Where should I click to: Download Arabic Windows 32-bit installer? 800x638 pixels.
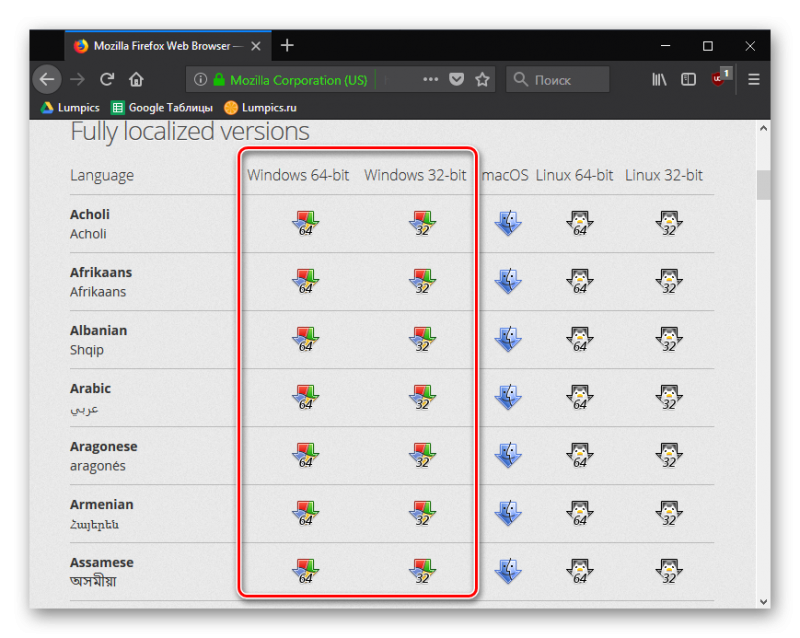pyautogui.click(x=422, y=398)
